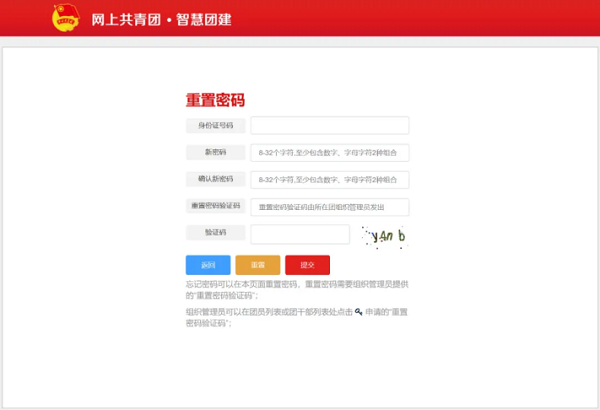
Task: Click the 重置密码验证码 field label
Action: tap(215, 207)
